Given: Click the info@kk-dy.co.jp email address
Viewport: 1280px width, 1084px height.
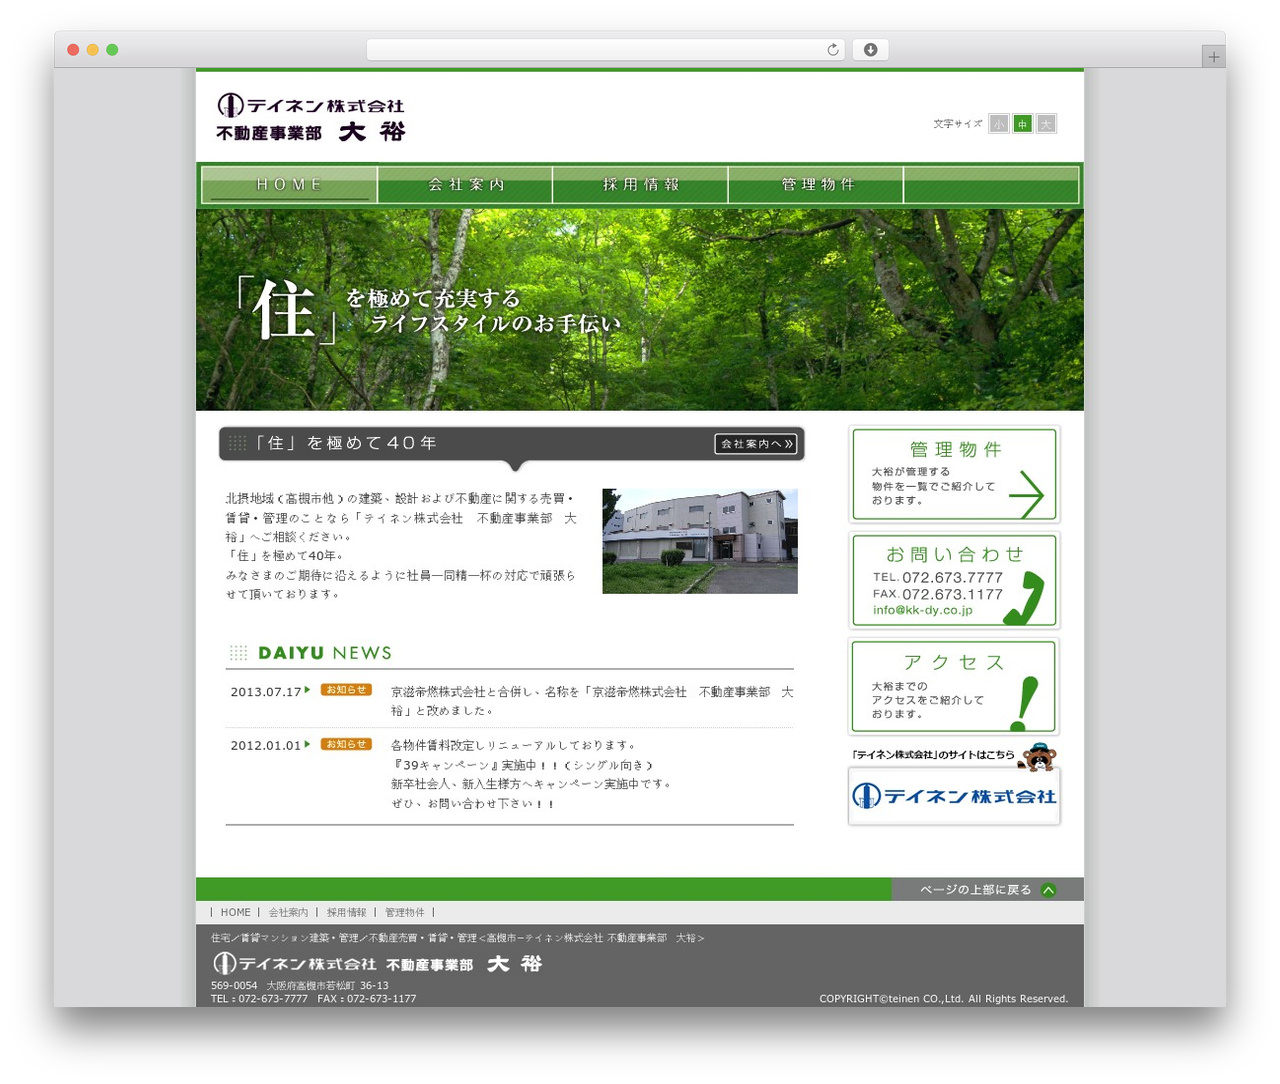Looking at the screenshot, I should point(922,610).
